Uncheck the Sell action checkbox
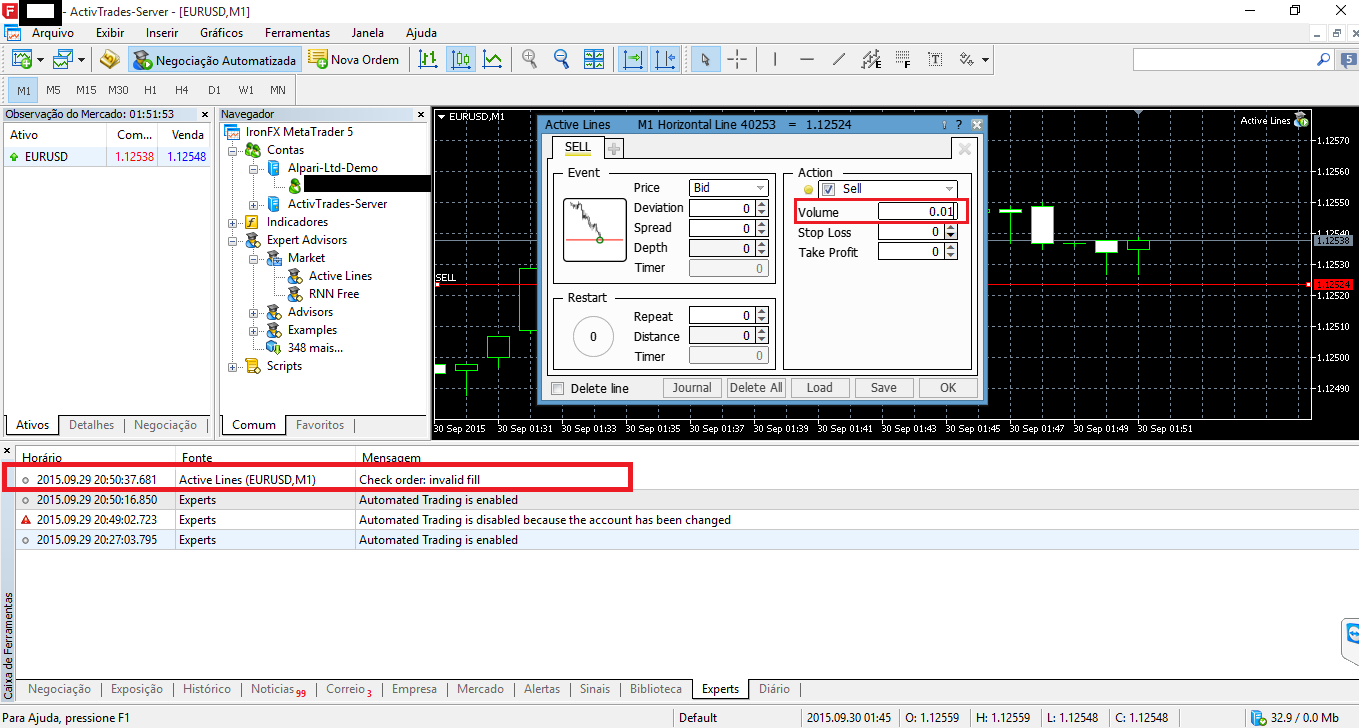The image size is (1359, 728). click(828, 189)
